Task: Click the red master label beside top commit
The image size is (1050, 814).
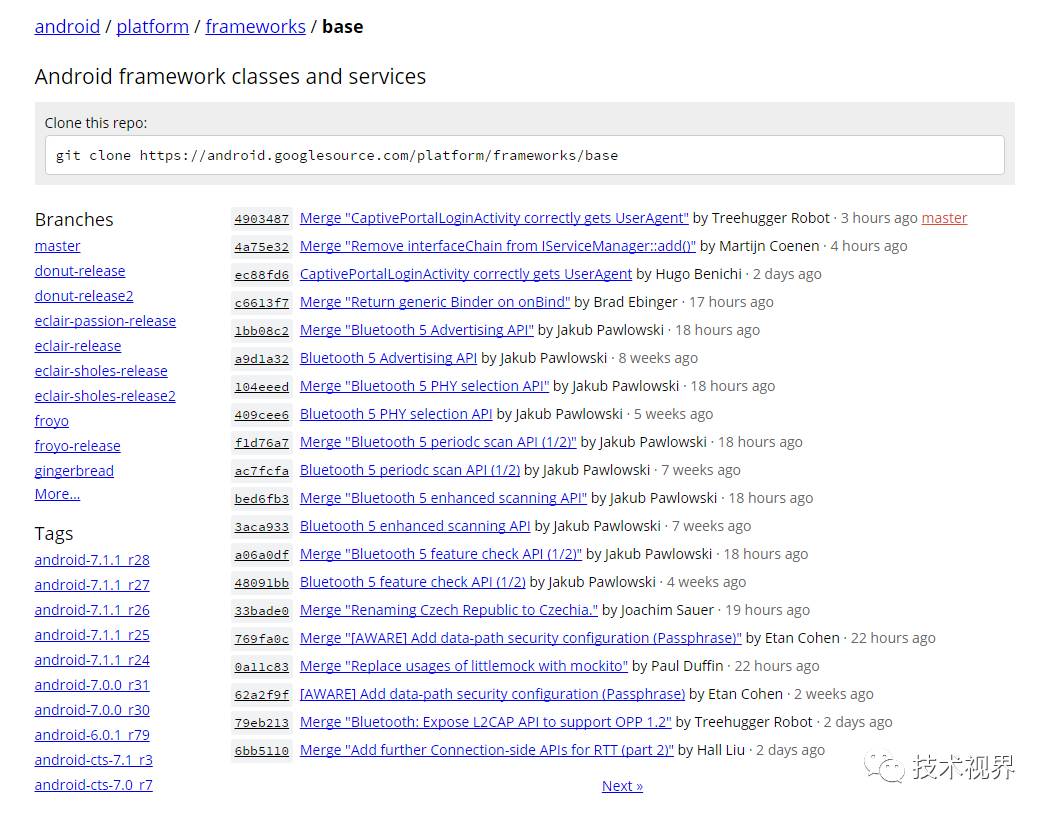Action: 944,218
